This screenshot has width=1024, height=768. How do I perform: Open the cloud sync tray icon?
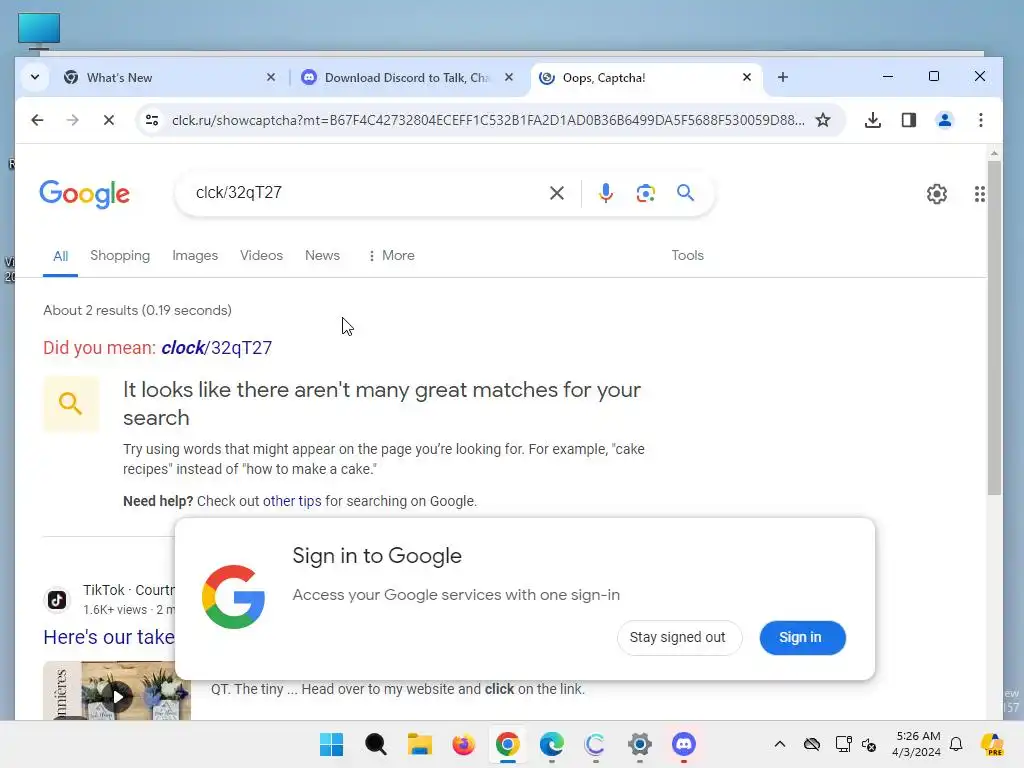coord(812,744)
